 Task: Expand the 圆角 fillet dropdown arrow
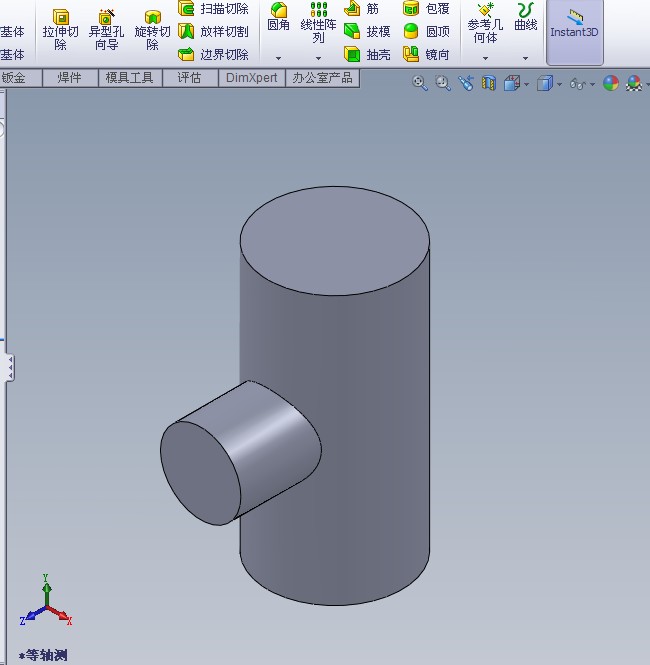coord(279,58)
